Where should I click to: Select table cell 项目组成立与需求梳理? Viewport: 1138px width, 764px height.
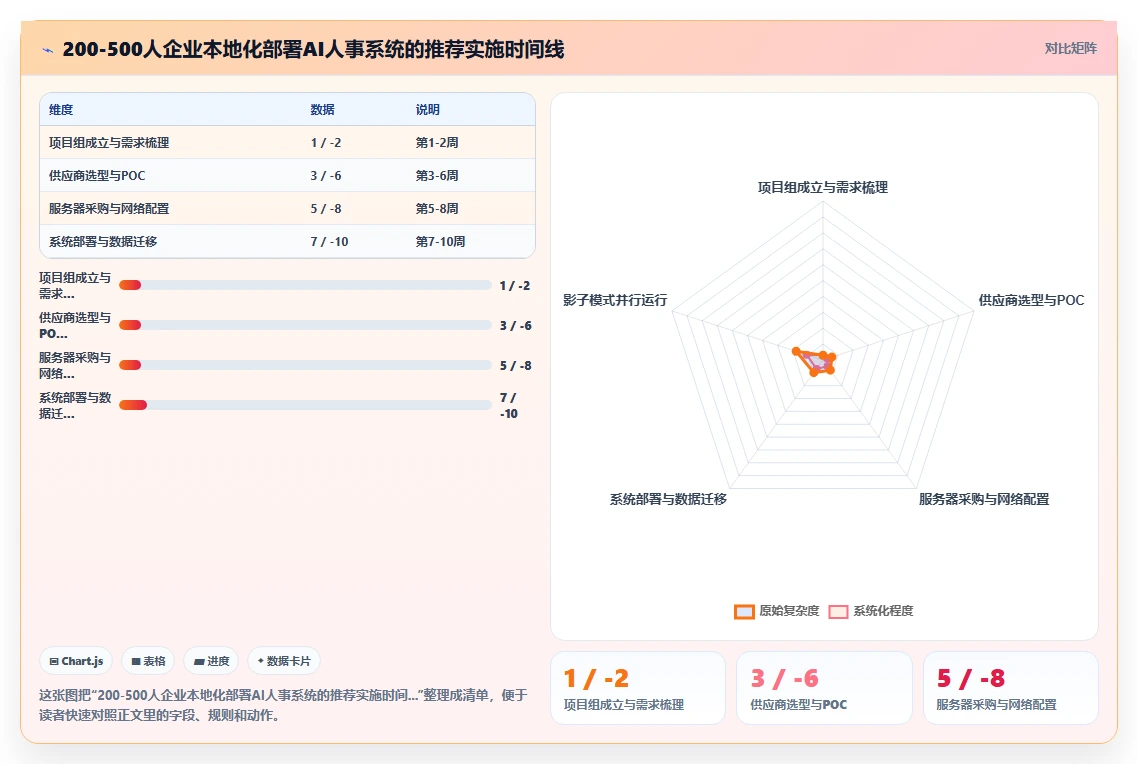tap(109, 143)
